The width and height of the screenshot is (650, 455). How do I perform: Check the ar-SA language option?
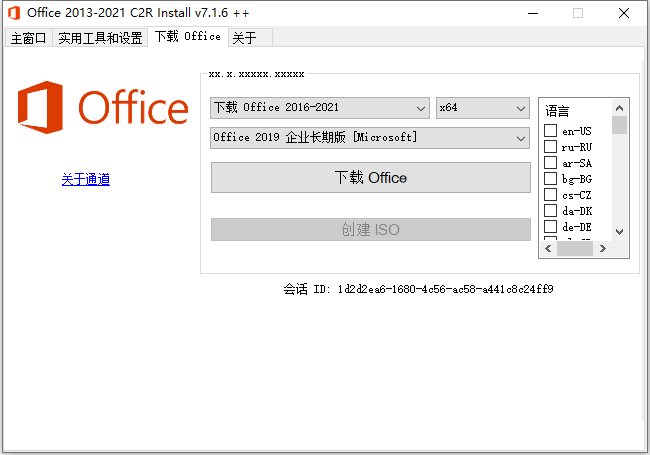tap(550, 163)
